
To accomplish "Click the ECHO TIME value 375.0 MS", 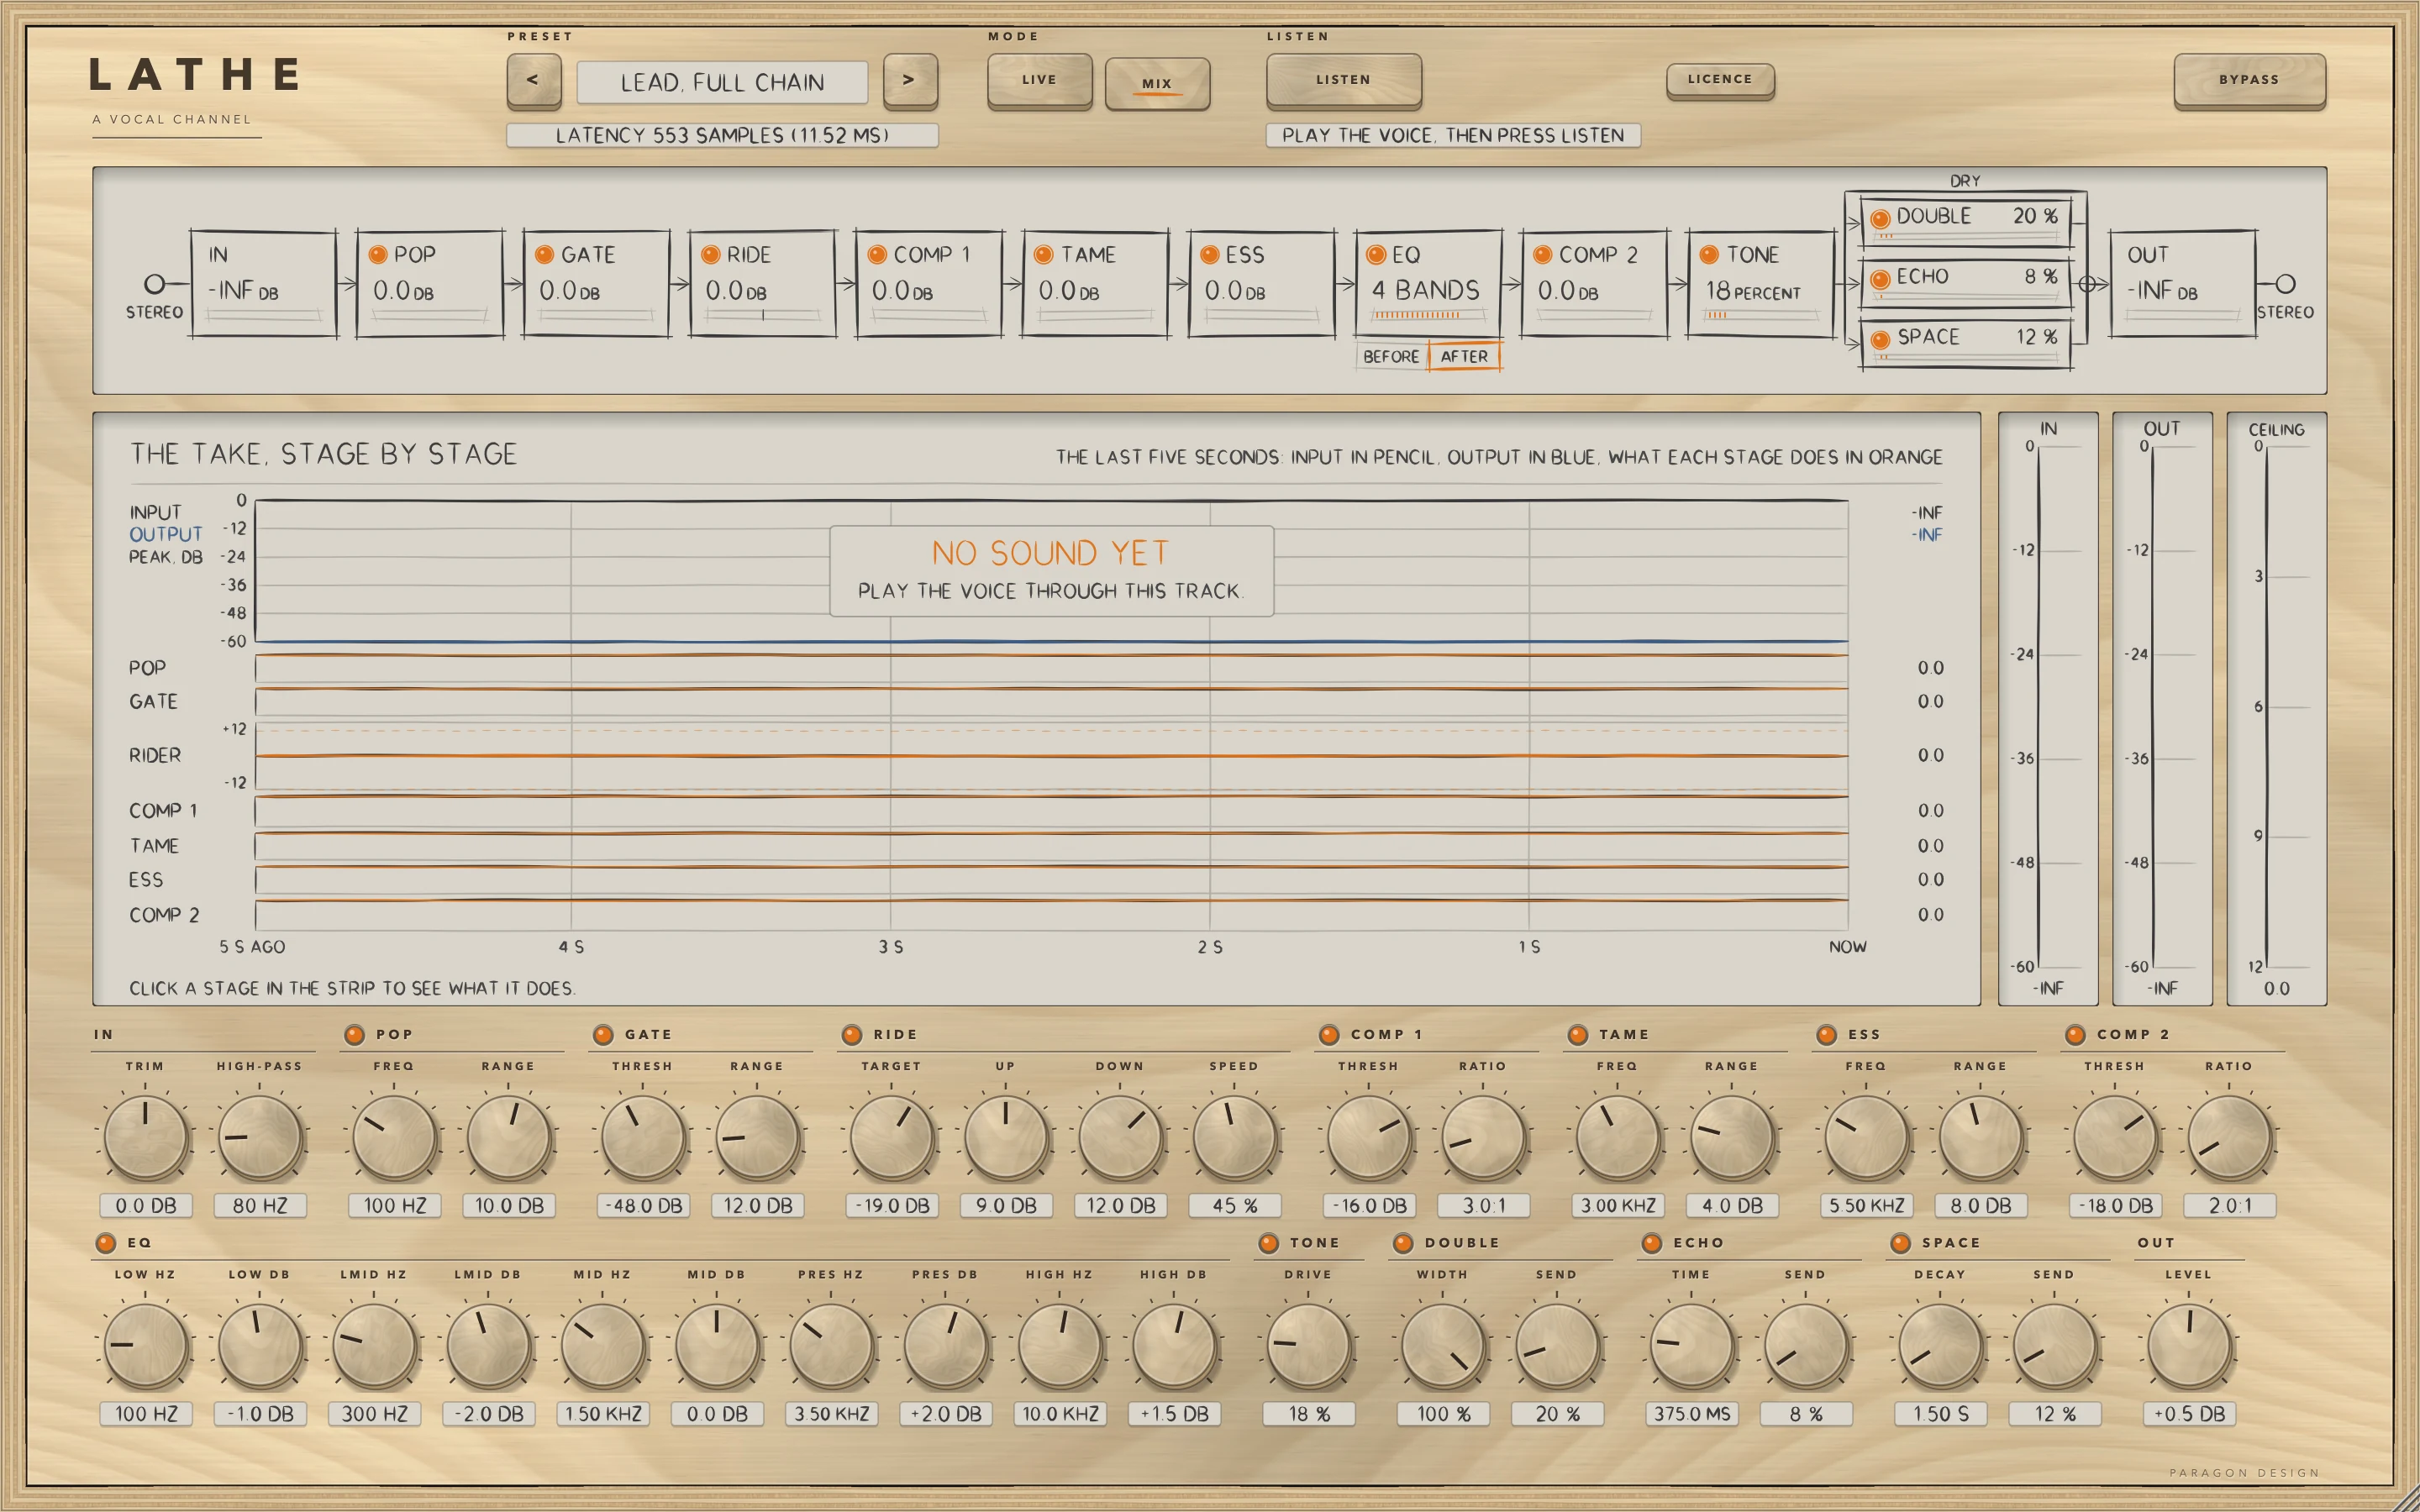I will pyautogui.click(x=1691, y=1414).
